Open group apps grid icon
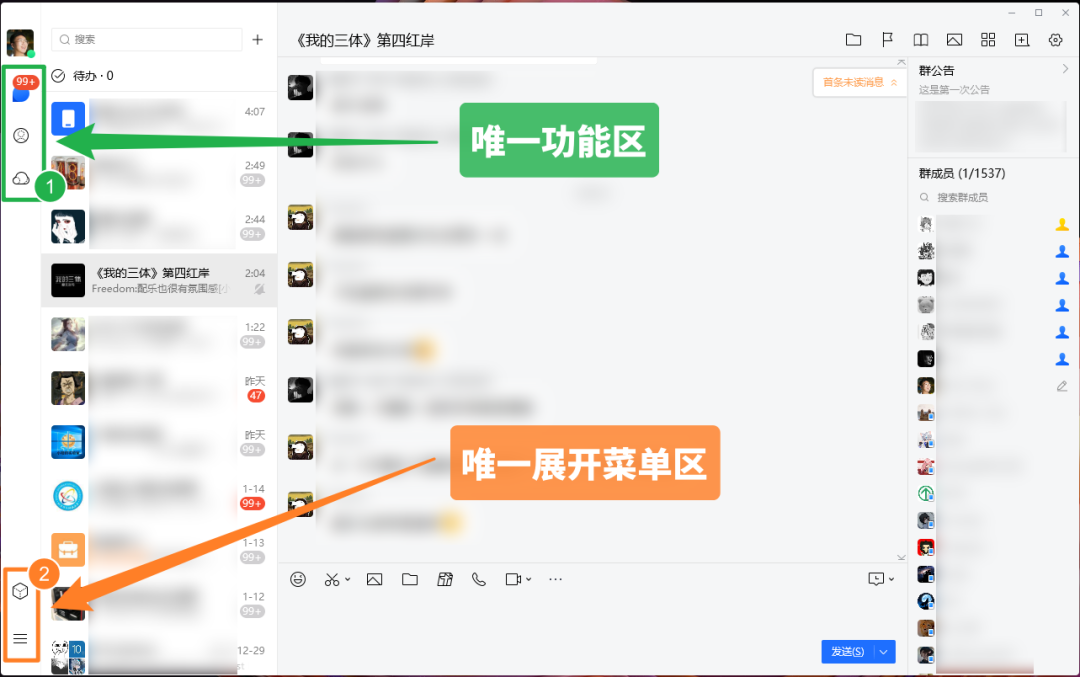The width and height of the screenshot is (1080, 677). [x=988, y=40]
